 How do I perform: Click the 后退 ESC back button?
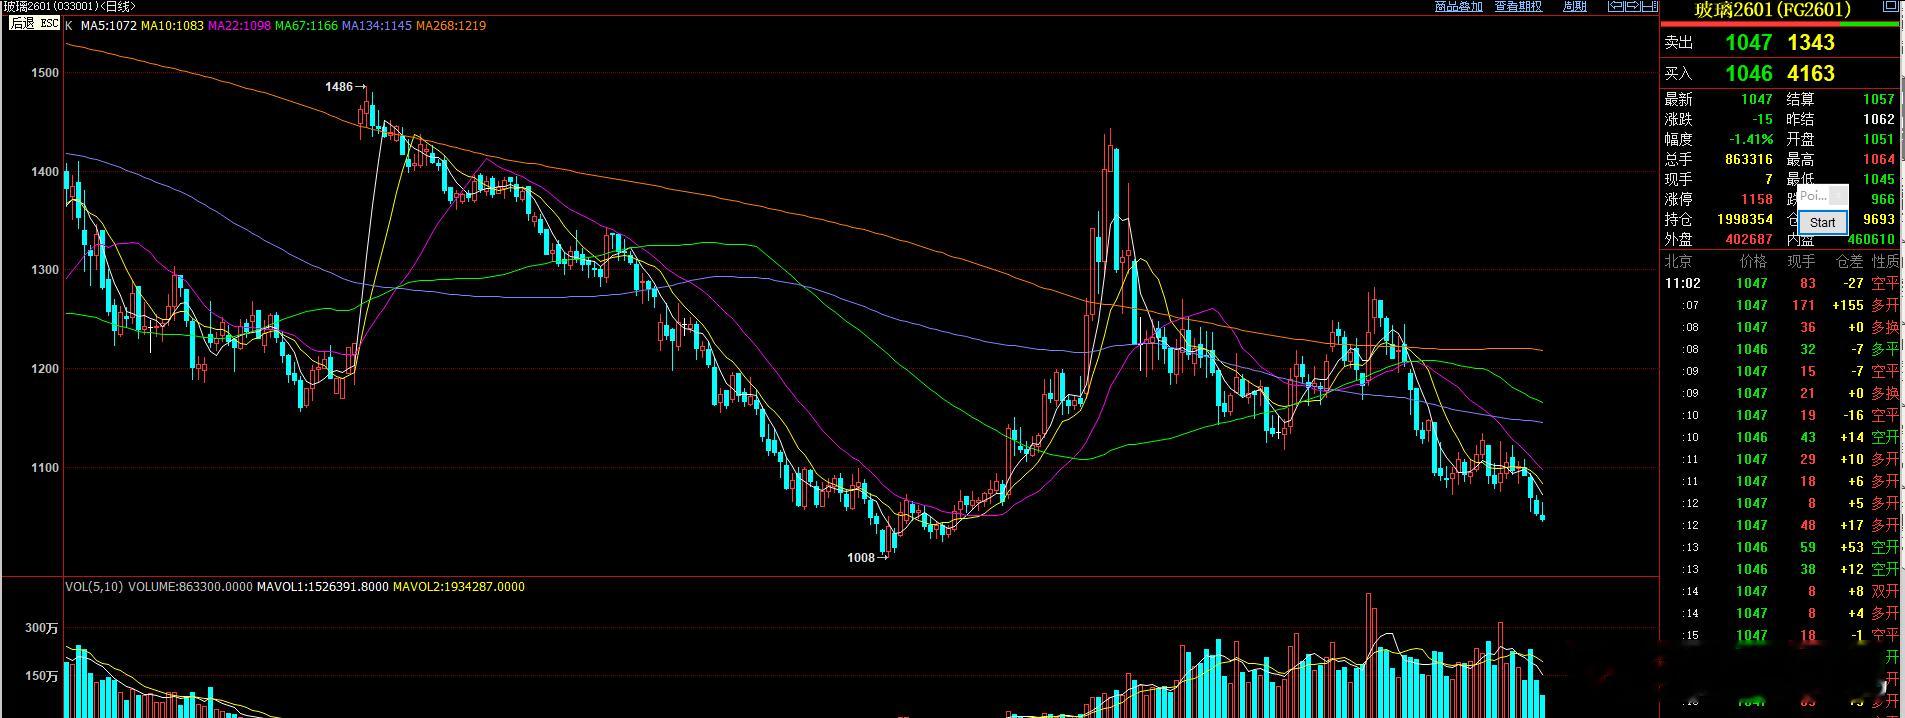[34, 23]
